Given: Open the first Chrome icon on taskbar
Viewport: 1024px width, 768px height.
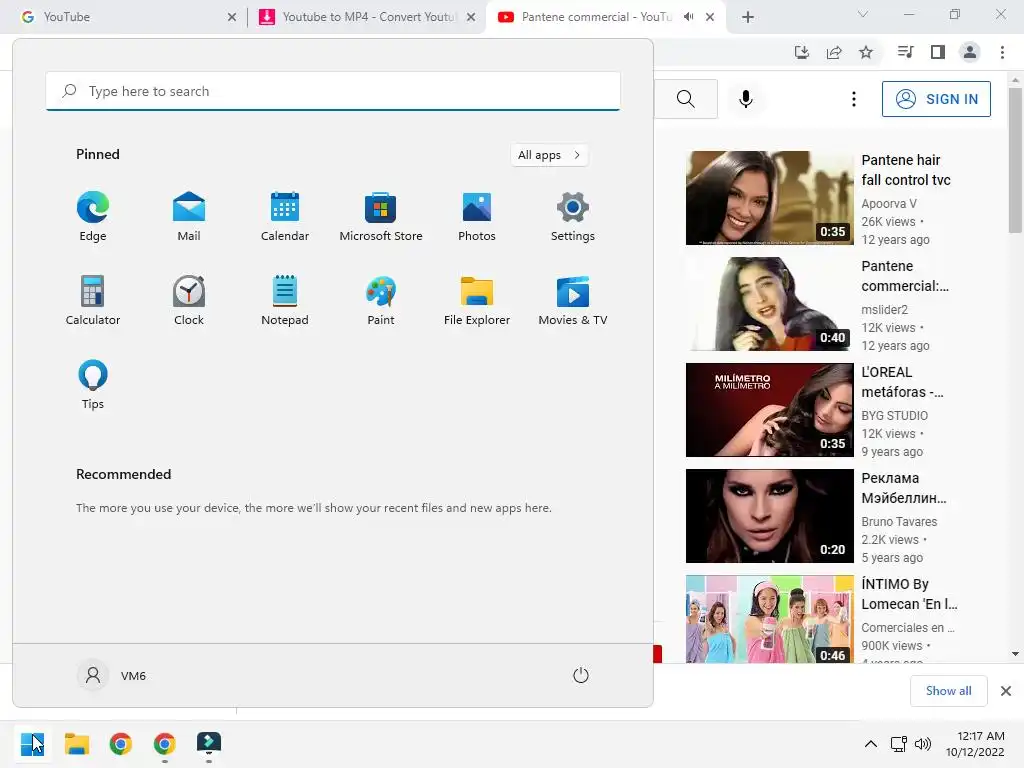Looking at the screenshot, I should (120, 744).
